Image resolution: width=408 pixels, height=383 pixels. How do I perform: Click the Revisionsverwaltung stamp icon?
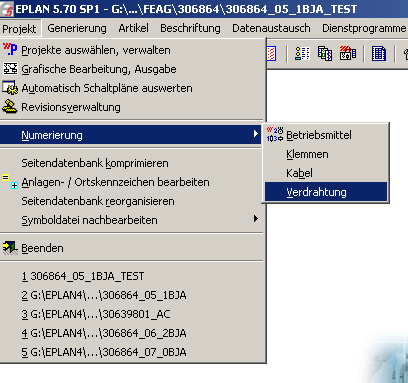[x=10, y=107]
